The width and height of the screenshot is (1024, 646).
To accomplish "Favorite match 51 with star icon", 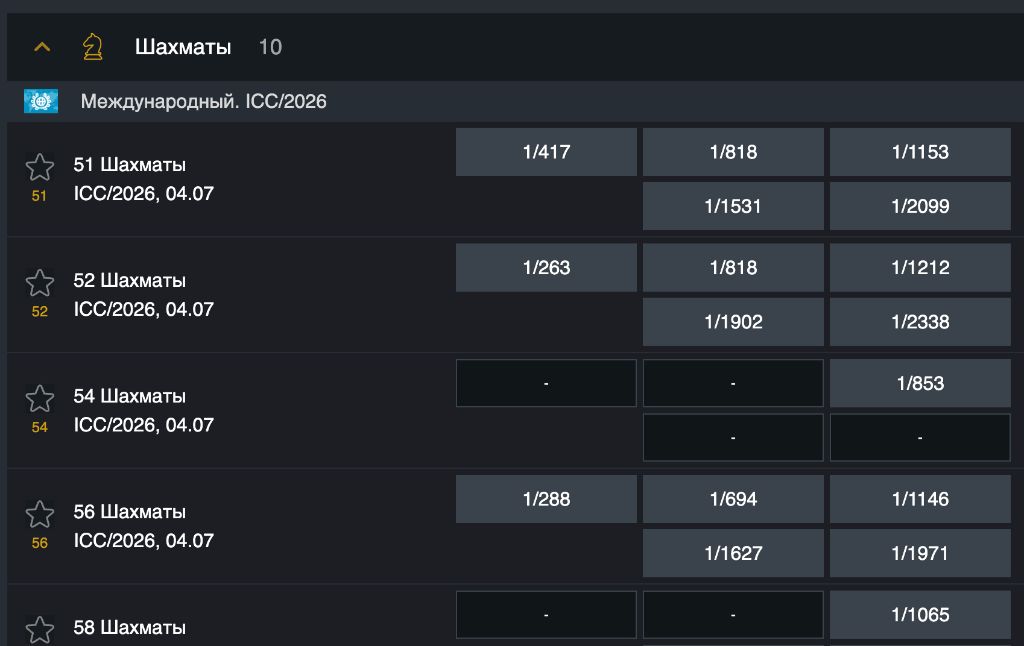I will pyautogui.click(x=39, y=167).
